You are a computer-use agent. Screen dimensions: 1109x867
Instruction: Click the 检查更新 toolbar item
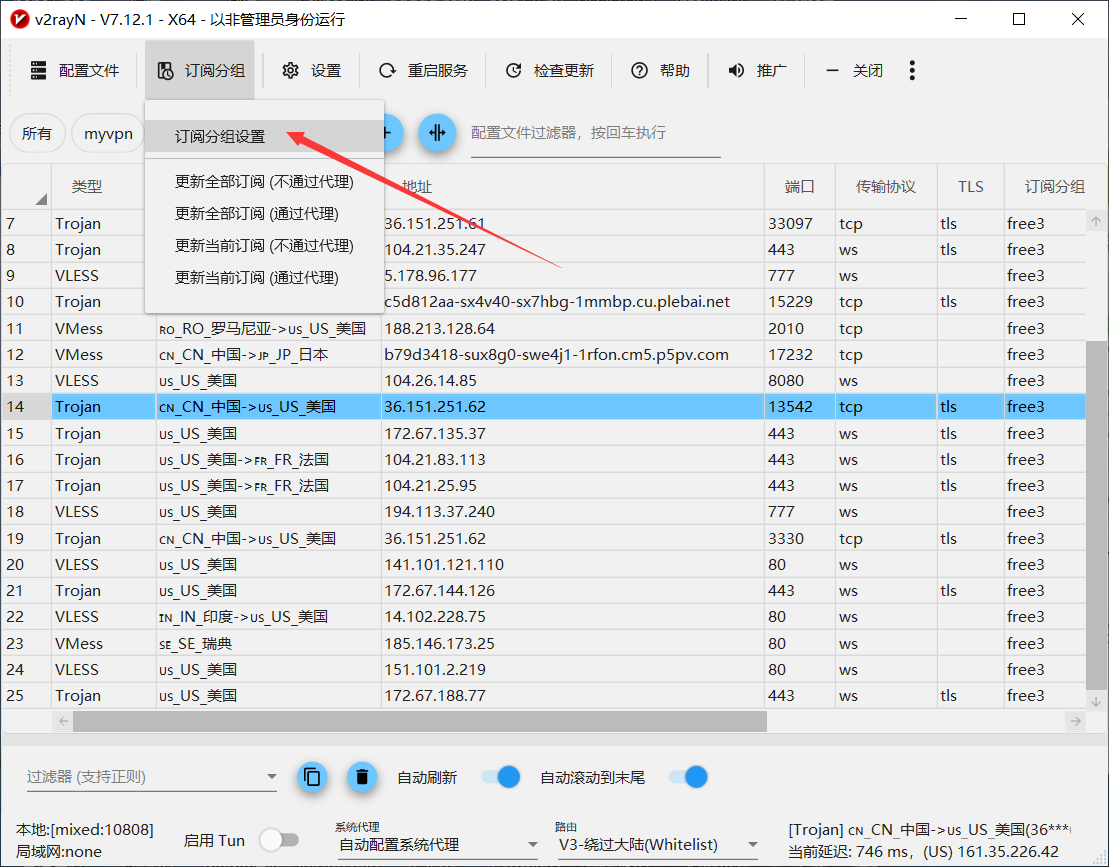click(x=549, y=71)
